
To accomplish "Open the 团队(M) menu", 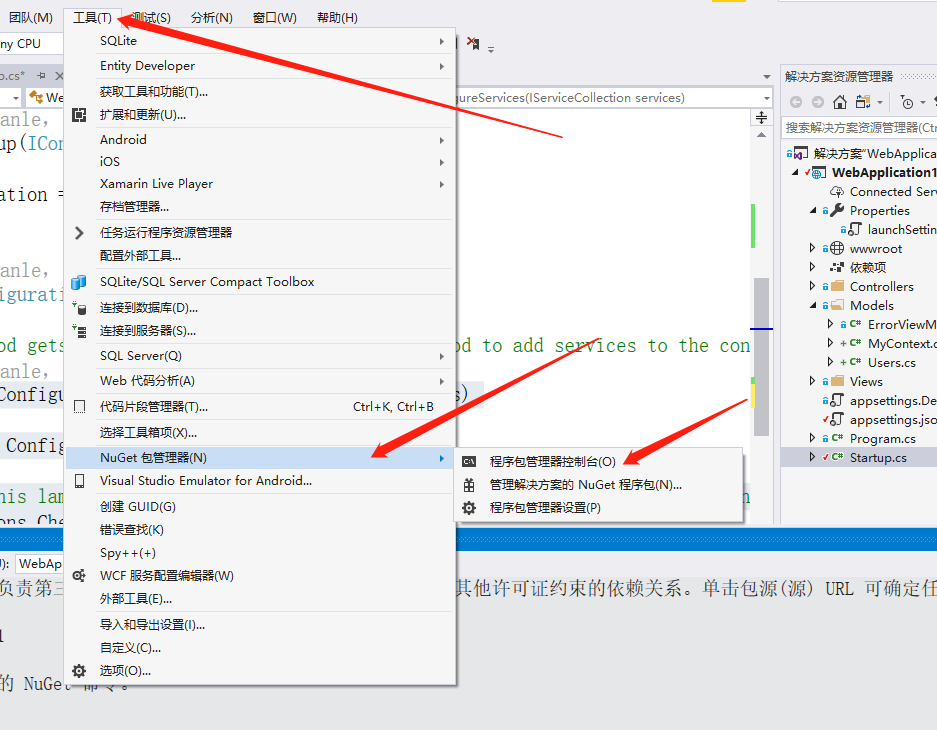I will coord(30,18).
